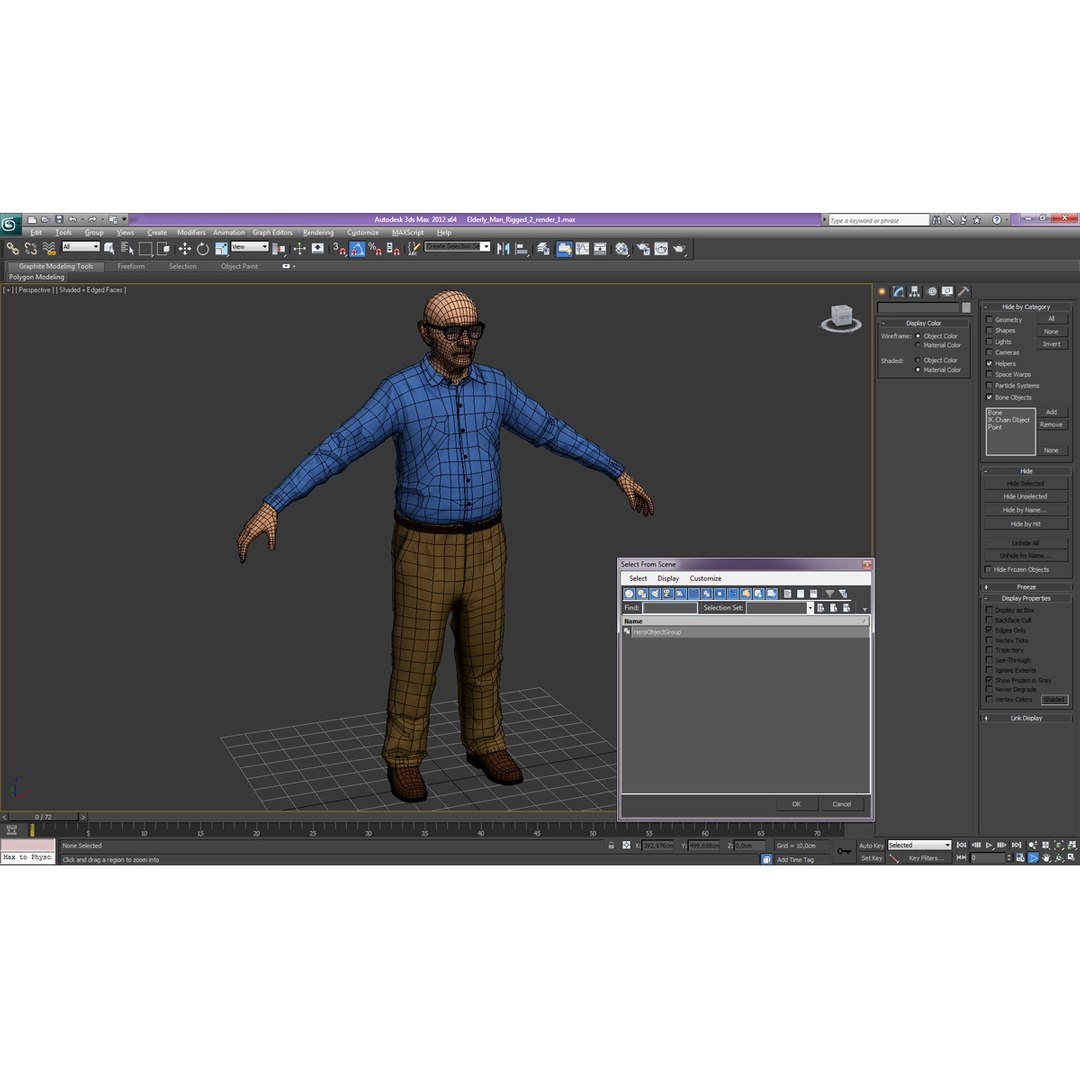
Task: Open the Modifiers menu
Action: (191, 233)
